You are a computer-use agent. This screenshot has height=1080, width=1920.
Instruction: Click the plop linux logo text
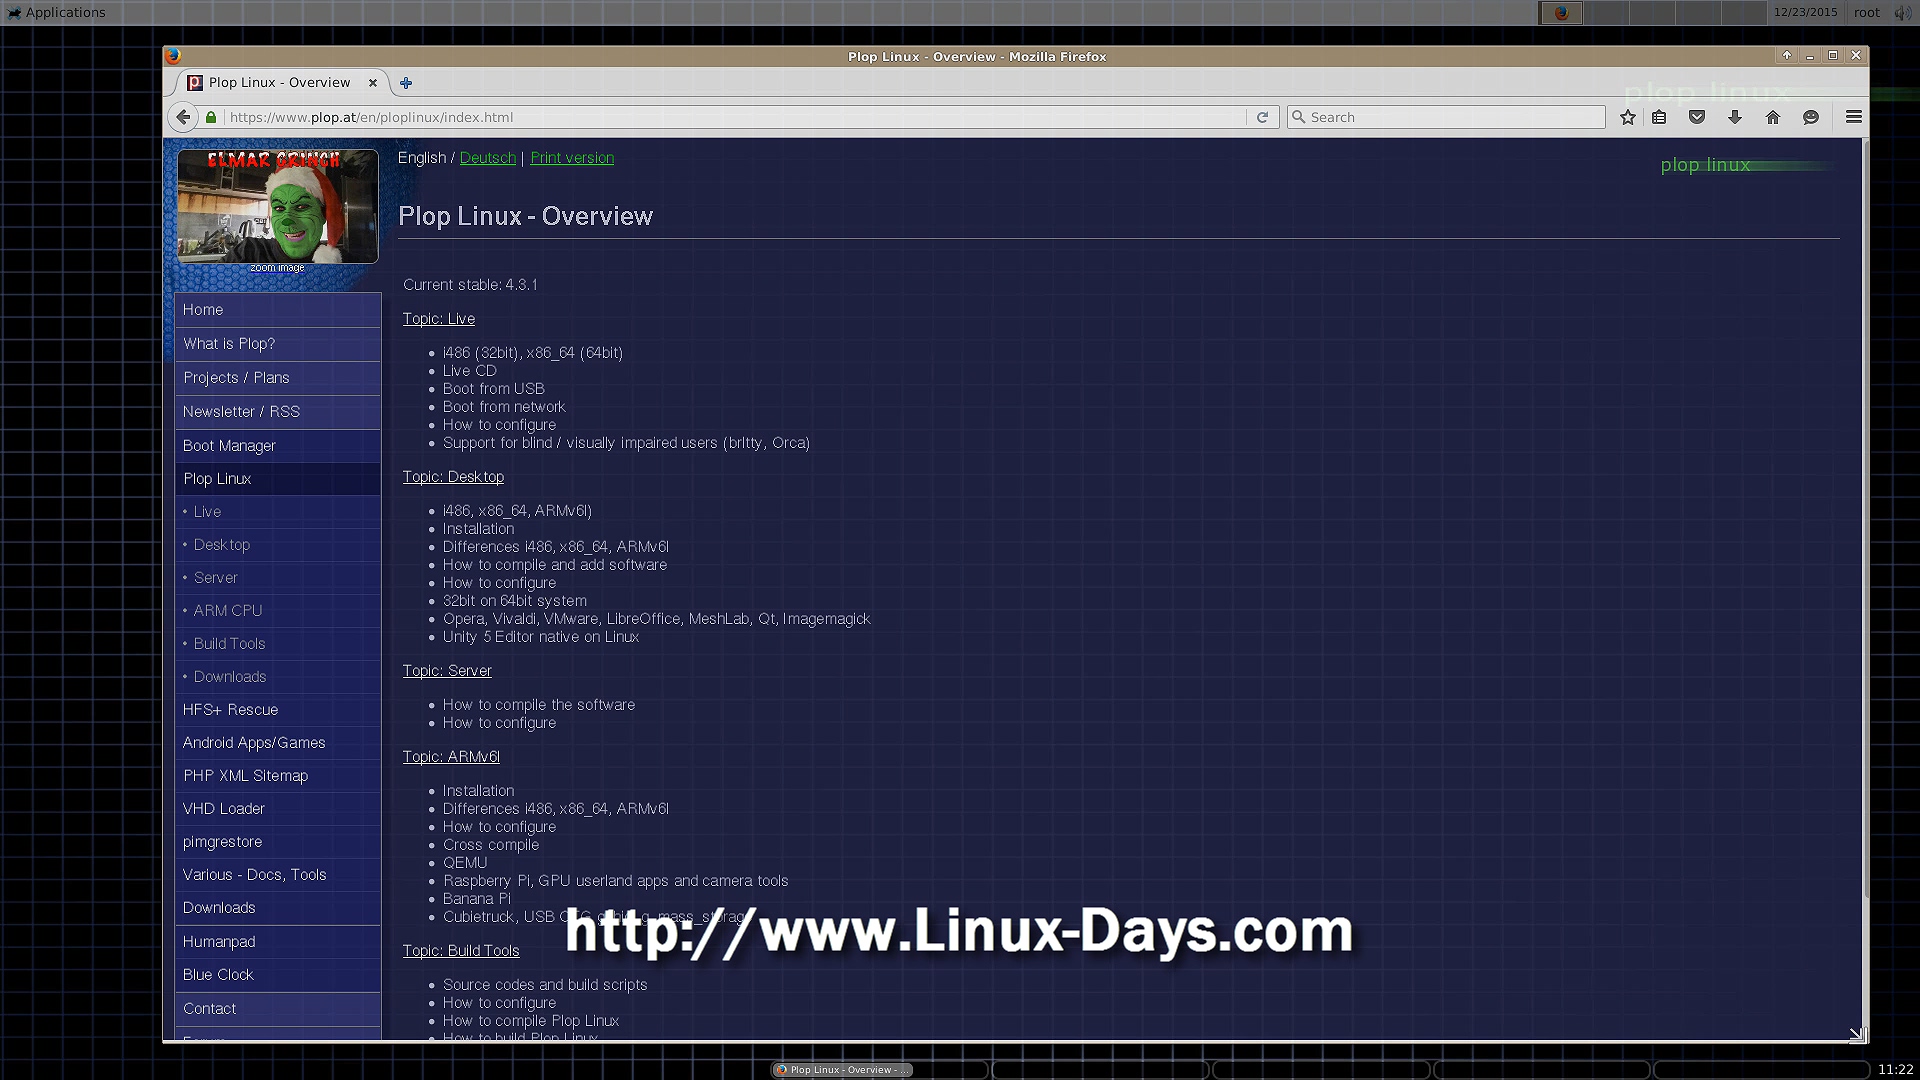(1705, 165)
